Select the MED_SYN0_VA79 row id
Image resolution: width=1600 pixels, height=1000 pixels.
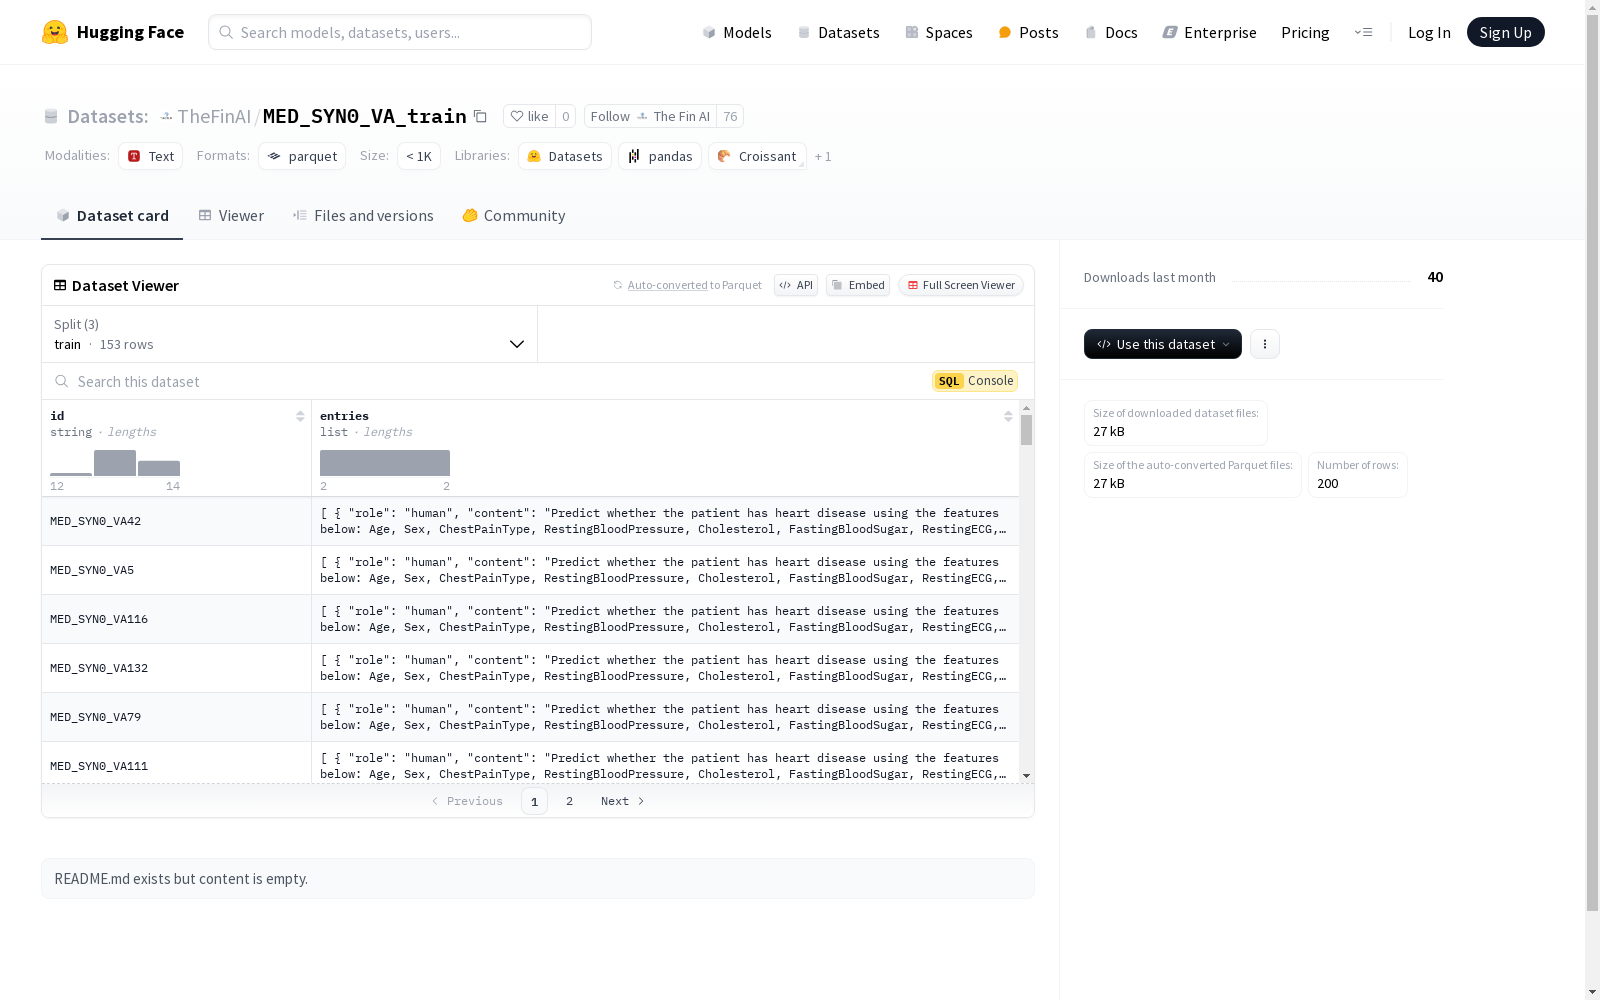(95, 717)
